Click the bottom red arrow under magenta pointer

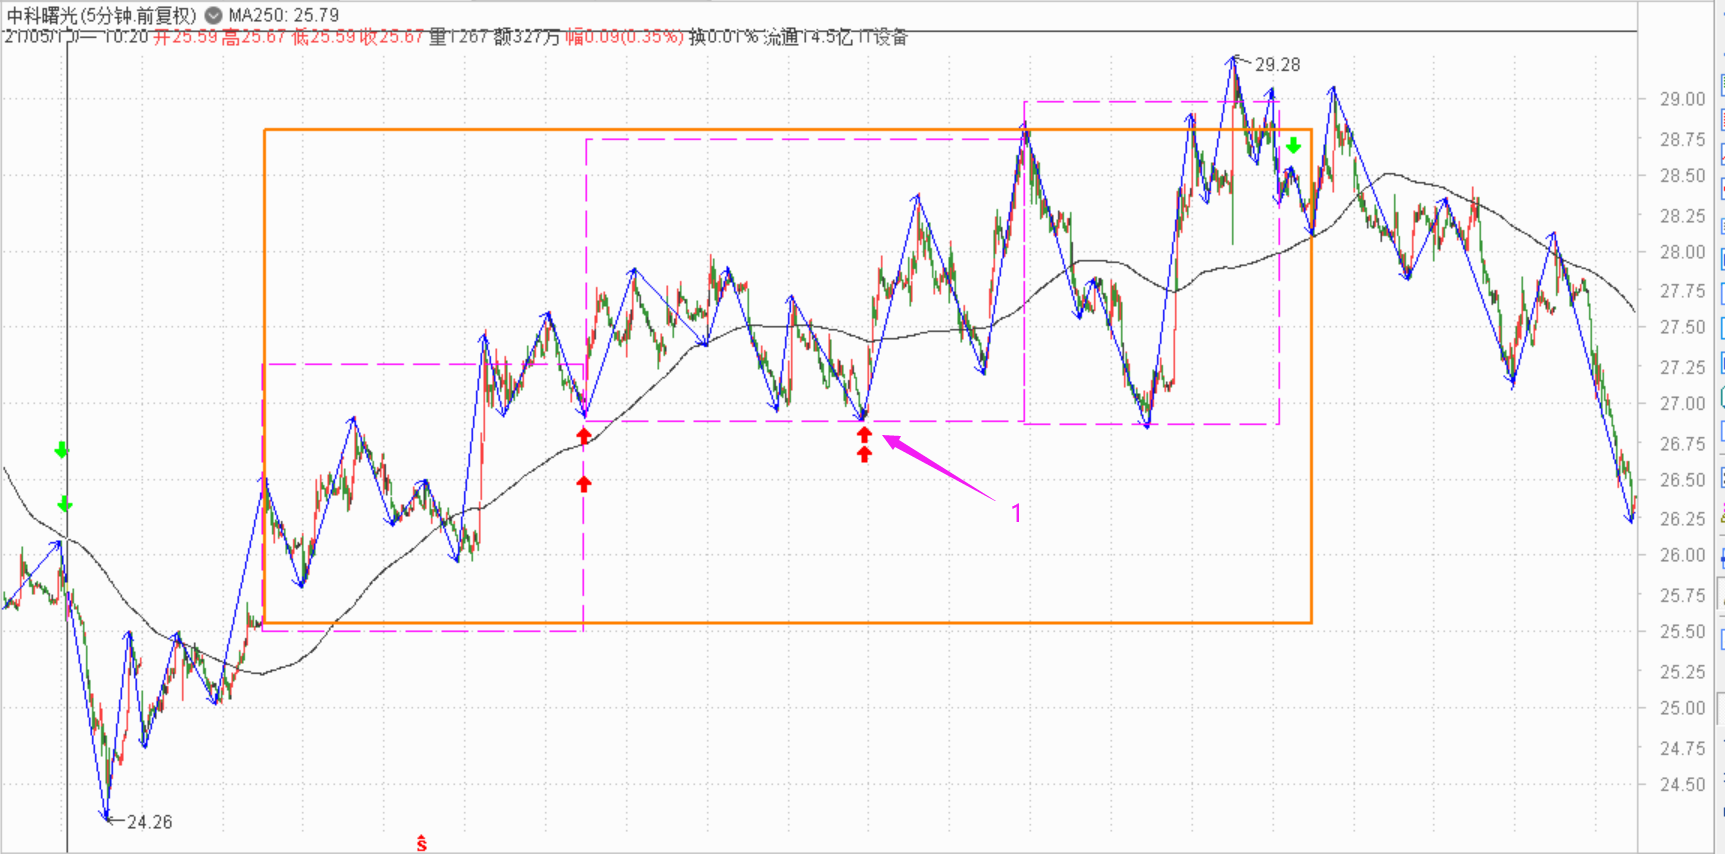point(864,454)
